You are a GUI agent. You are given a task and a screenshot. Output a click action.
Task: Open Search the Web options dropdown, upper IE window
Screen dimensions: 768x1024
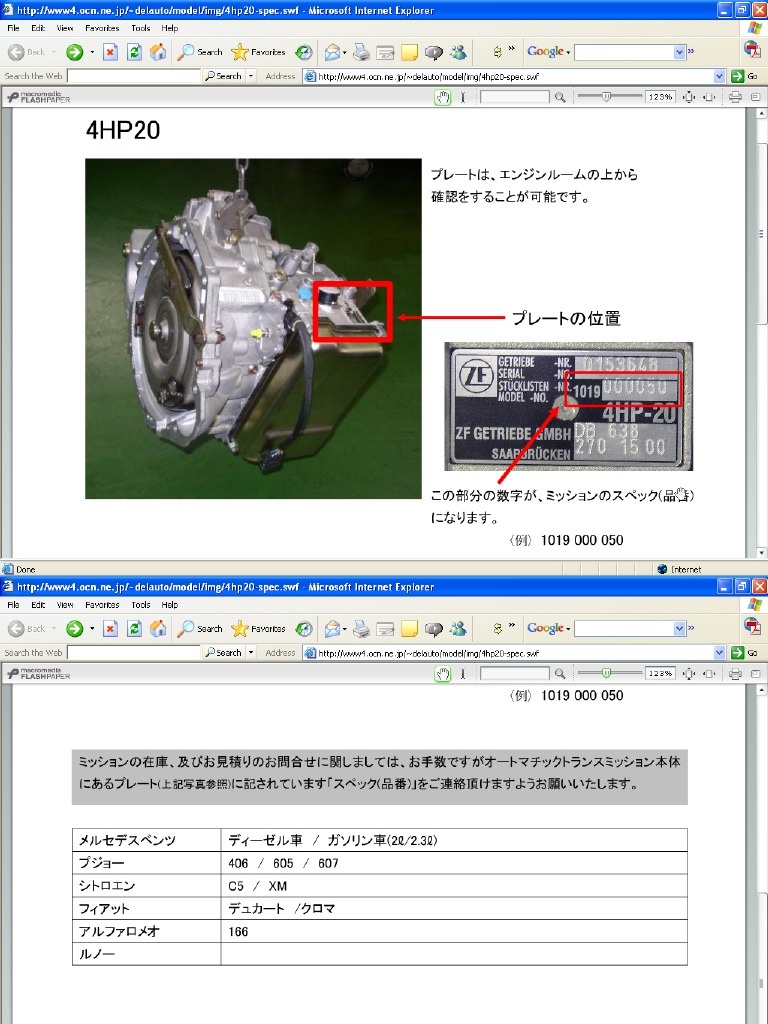point(251,76)
